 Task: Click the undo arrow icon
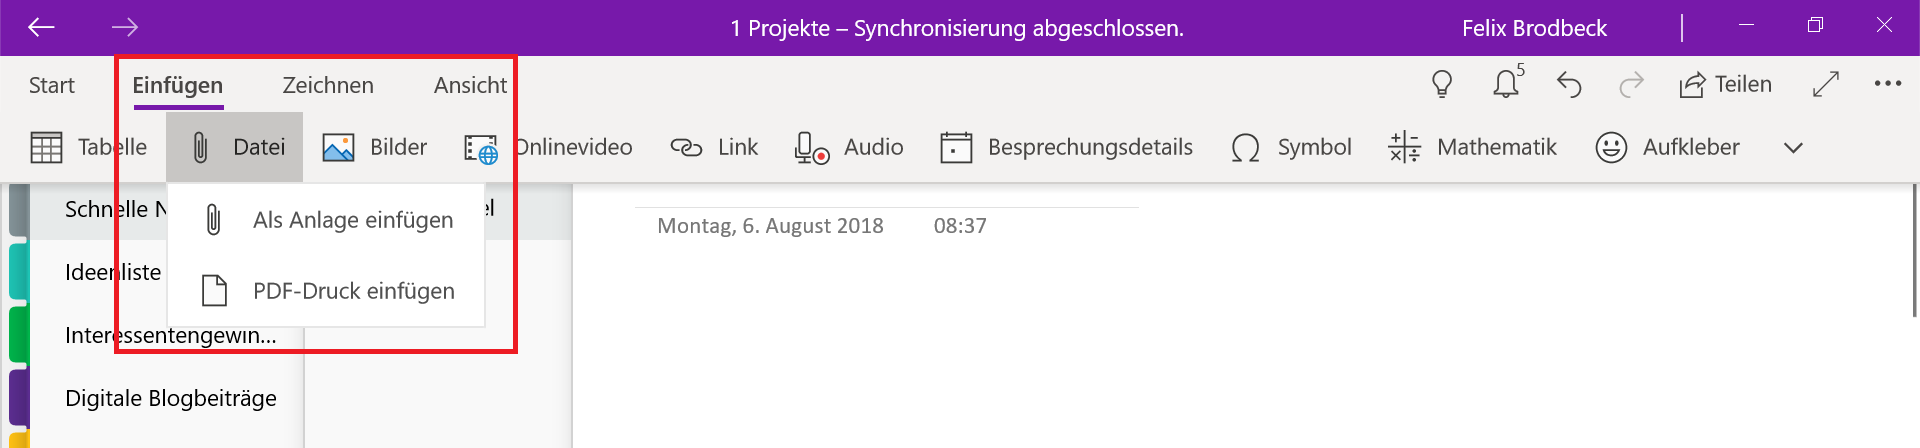[1569, 85]
